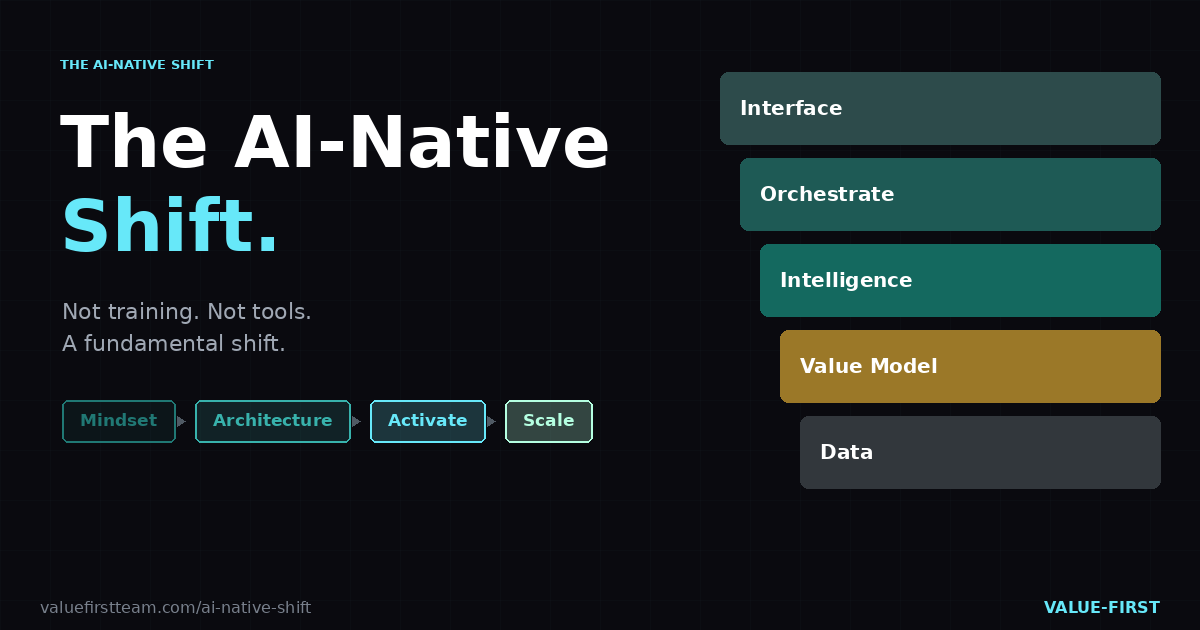Image resolution: width=1200 pixels, height=630 pixels.
Task: Click the arrow between Activate and Scale
Action: click(492, 422)
